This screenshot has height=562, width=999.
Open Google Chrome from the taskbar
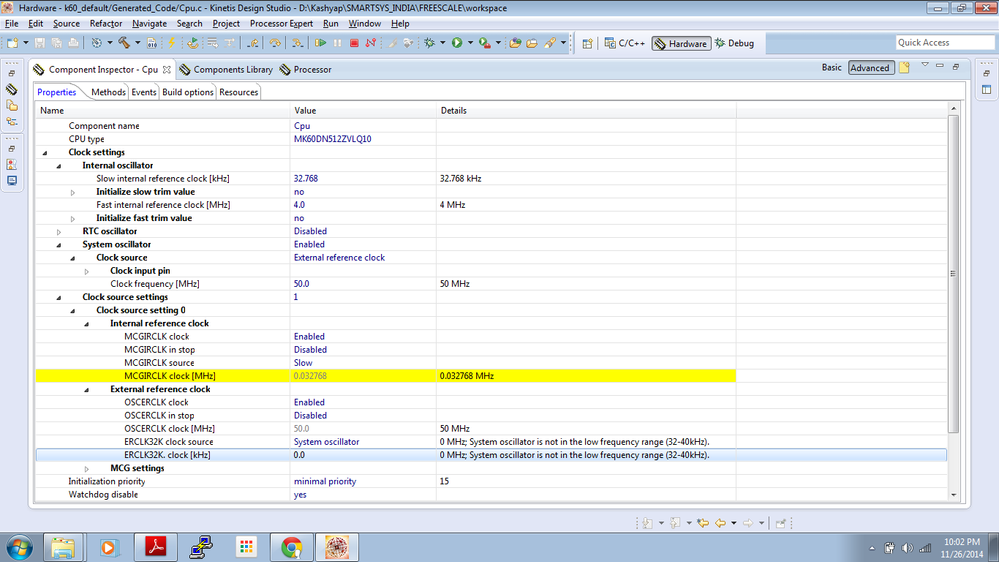coord(292,547)
